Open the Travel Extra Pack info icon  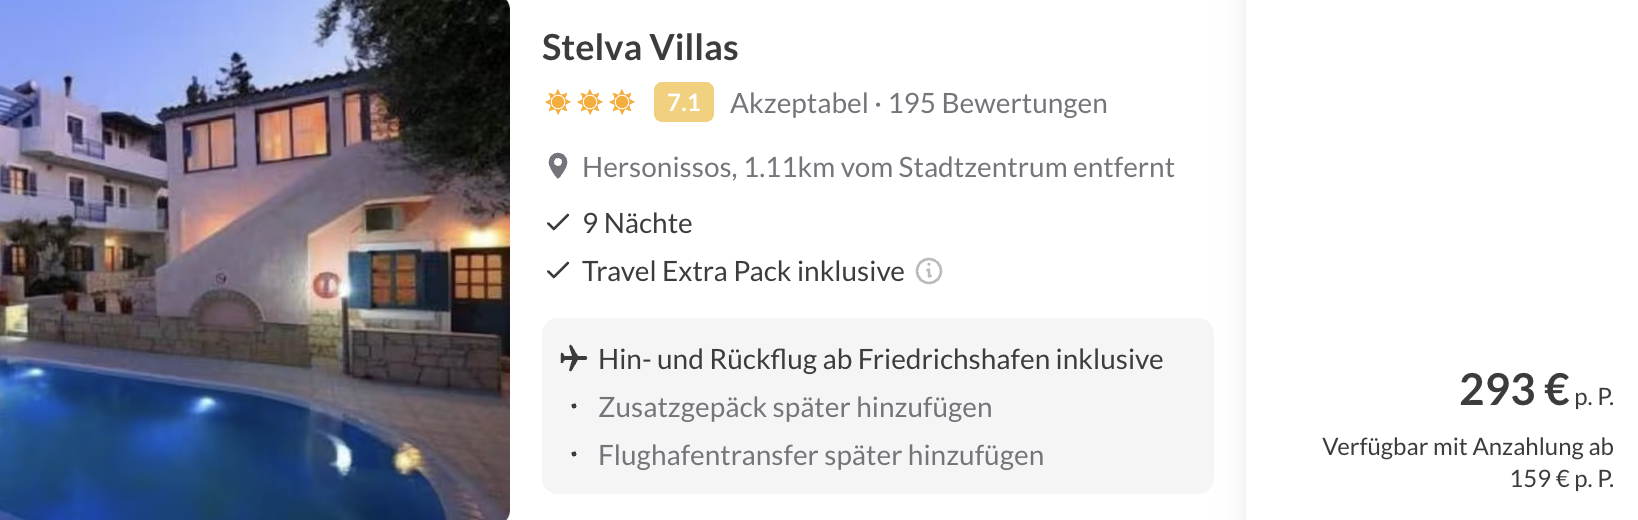[x=929, y=271]
